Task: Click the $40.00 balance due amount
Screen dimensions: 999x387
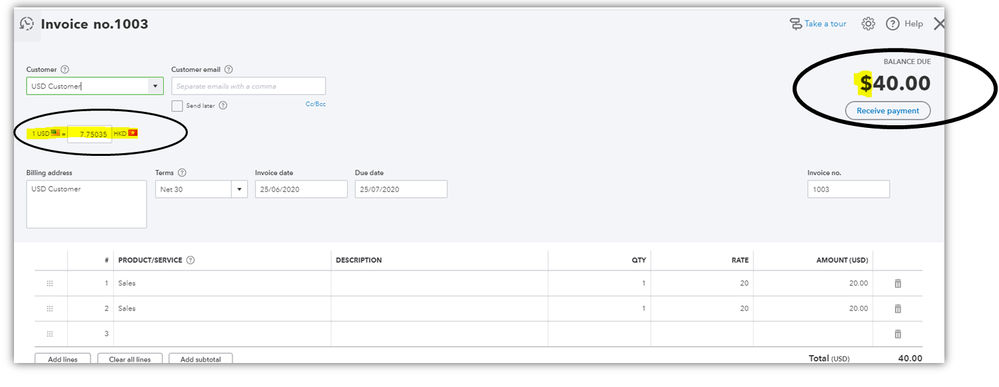Action: click(x=895, y=84)
